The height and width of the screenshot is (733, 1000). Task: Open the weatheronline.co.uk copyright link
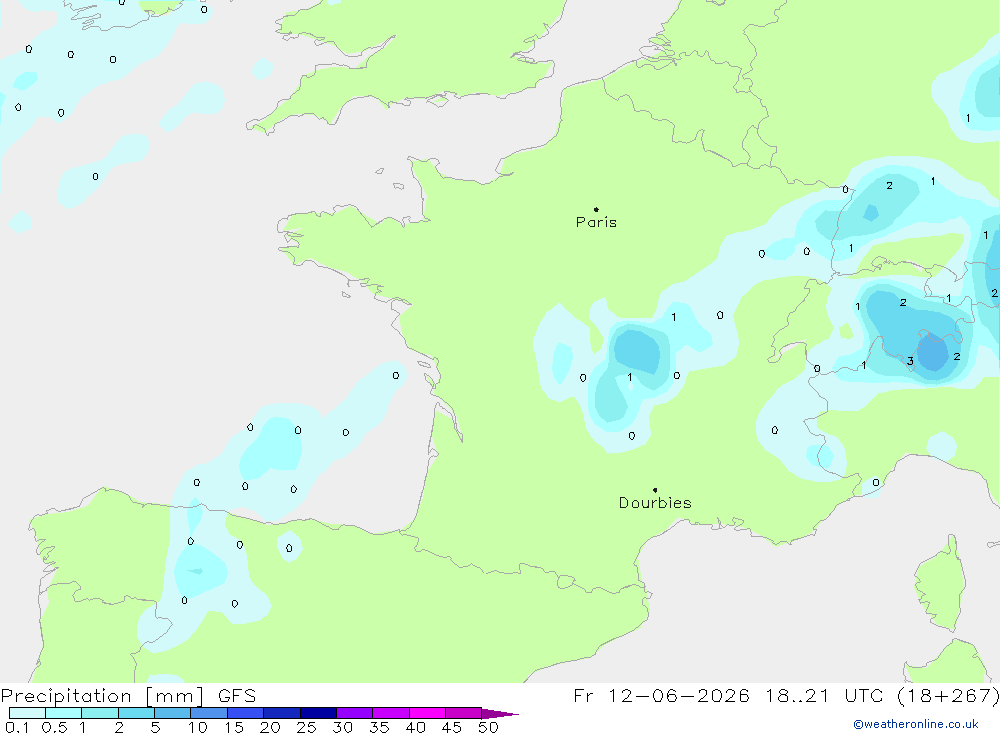[916, 724]
